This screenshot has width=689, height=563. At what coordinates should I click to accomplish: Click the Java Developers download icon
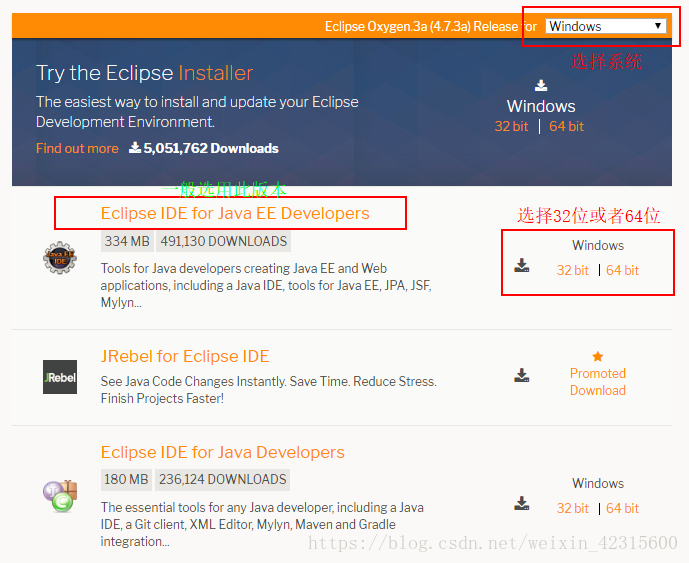tap(522, 504)
